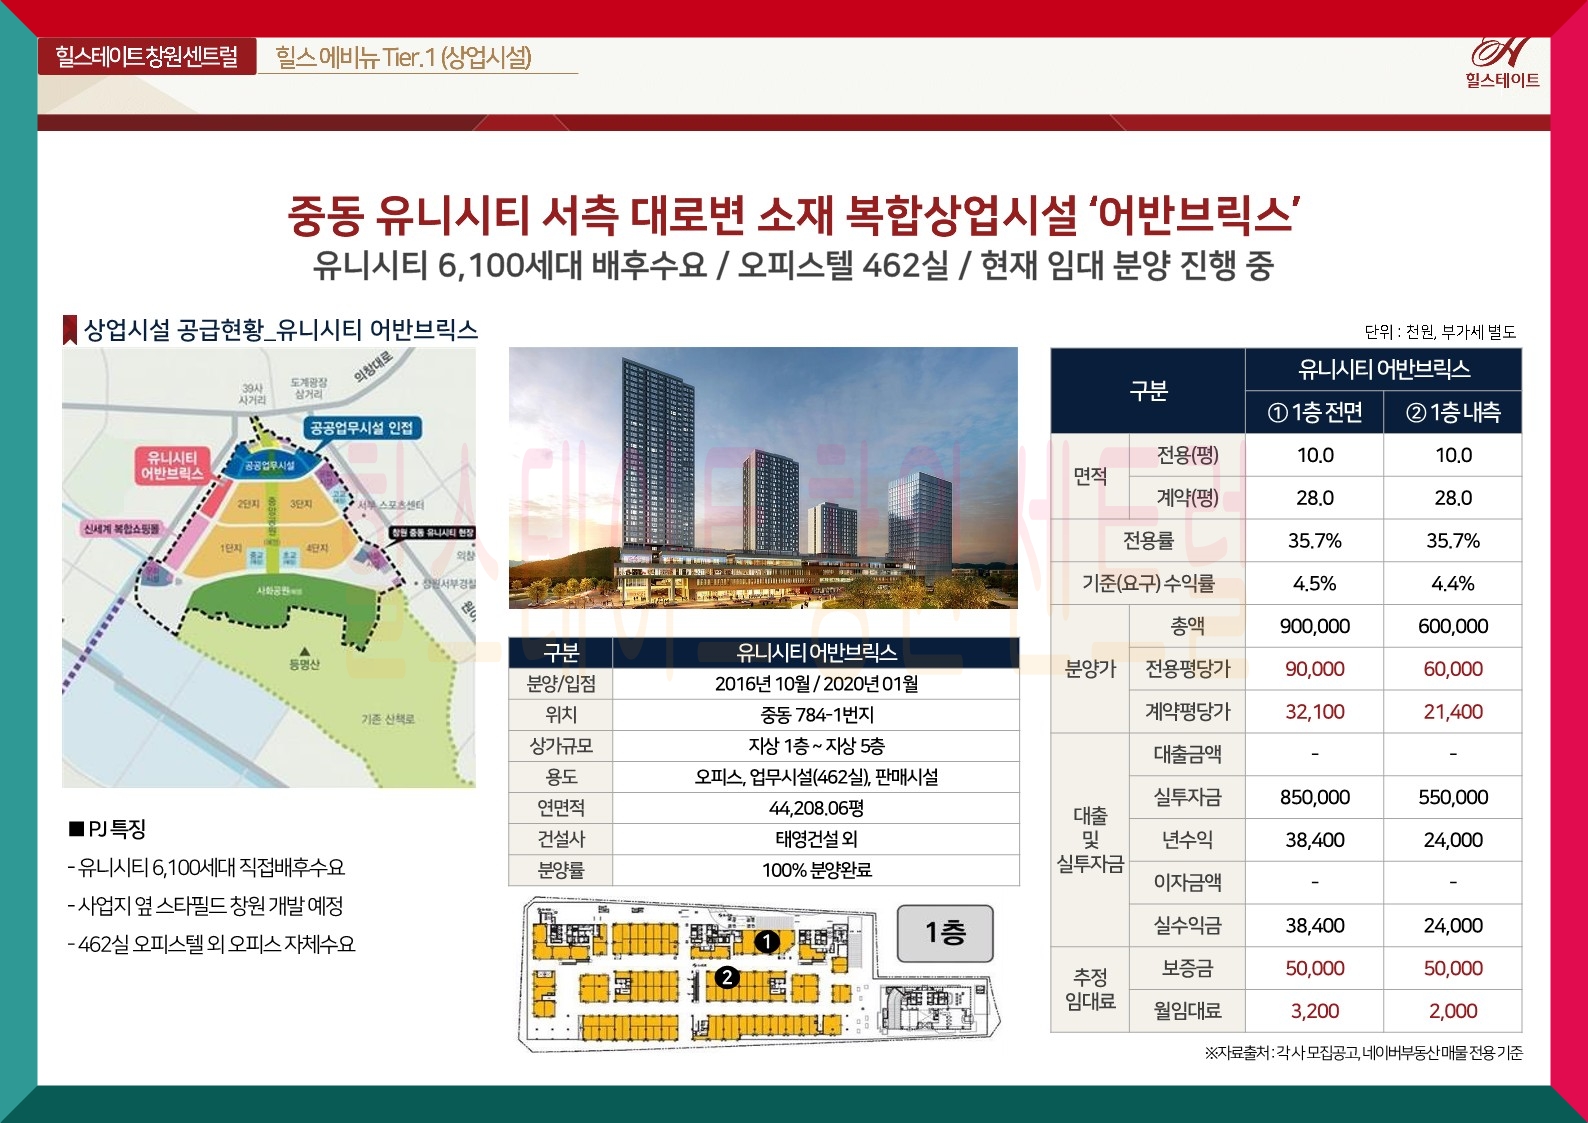Click the 550,000 실투자금 value
This screenshot has width=1588, height=1123.
pyautogui.click(x=1453, y=797)
